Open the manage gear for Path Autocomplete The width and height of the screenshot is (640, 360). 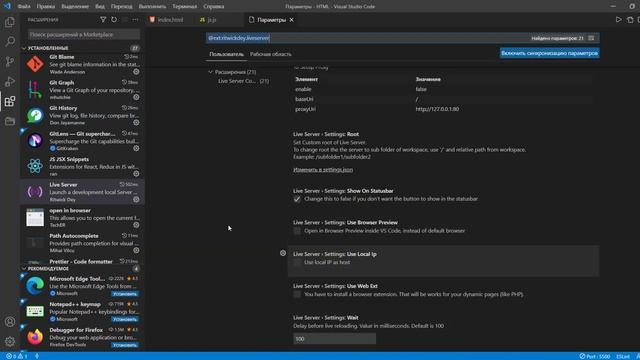(x=136, y=250)
